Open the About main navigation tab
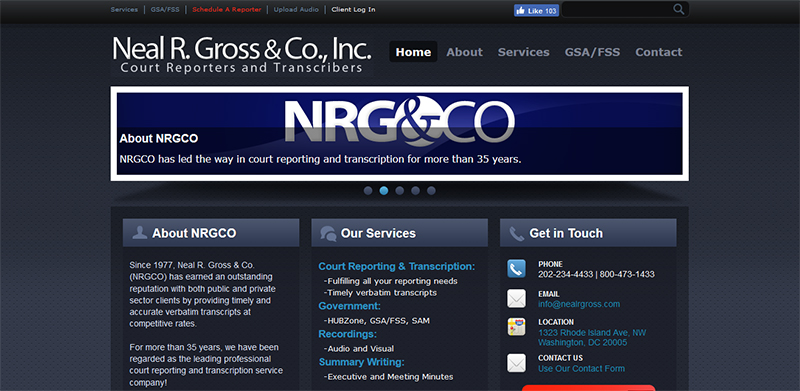The image size is (800, 391). pyautogui.click(x=464, y=52)
